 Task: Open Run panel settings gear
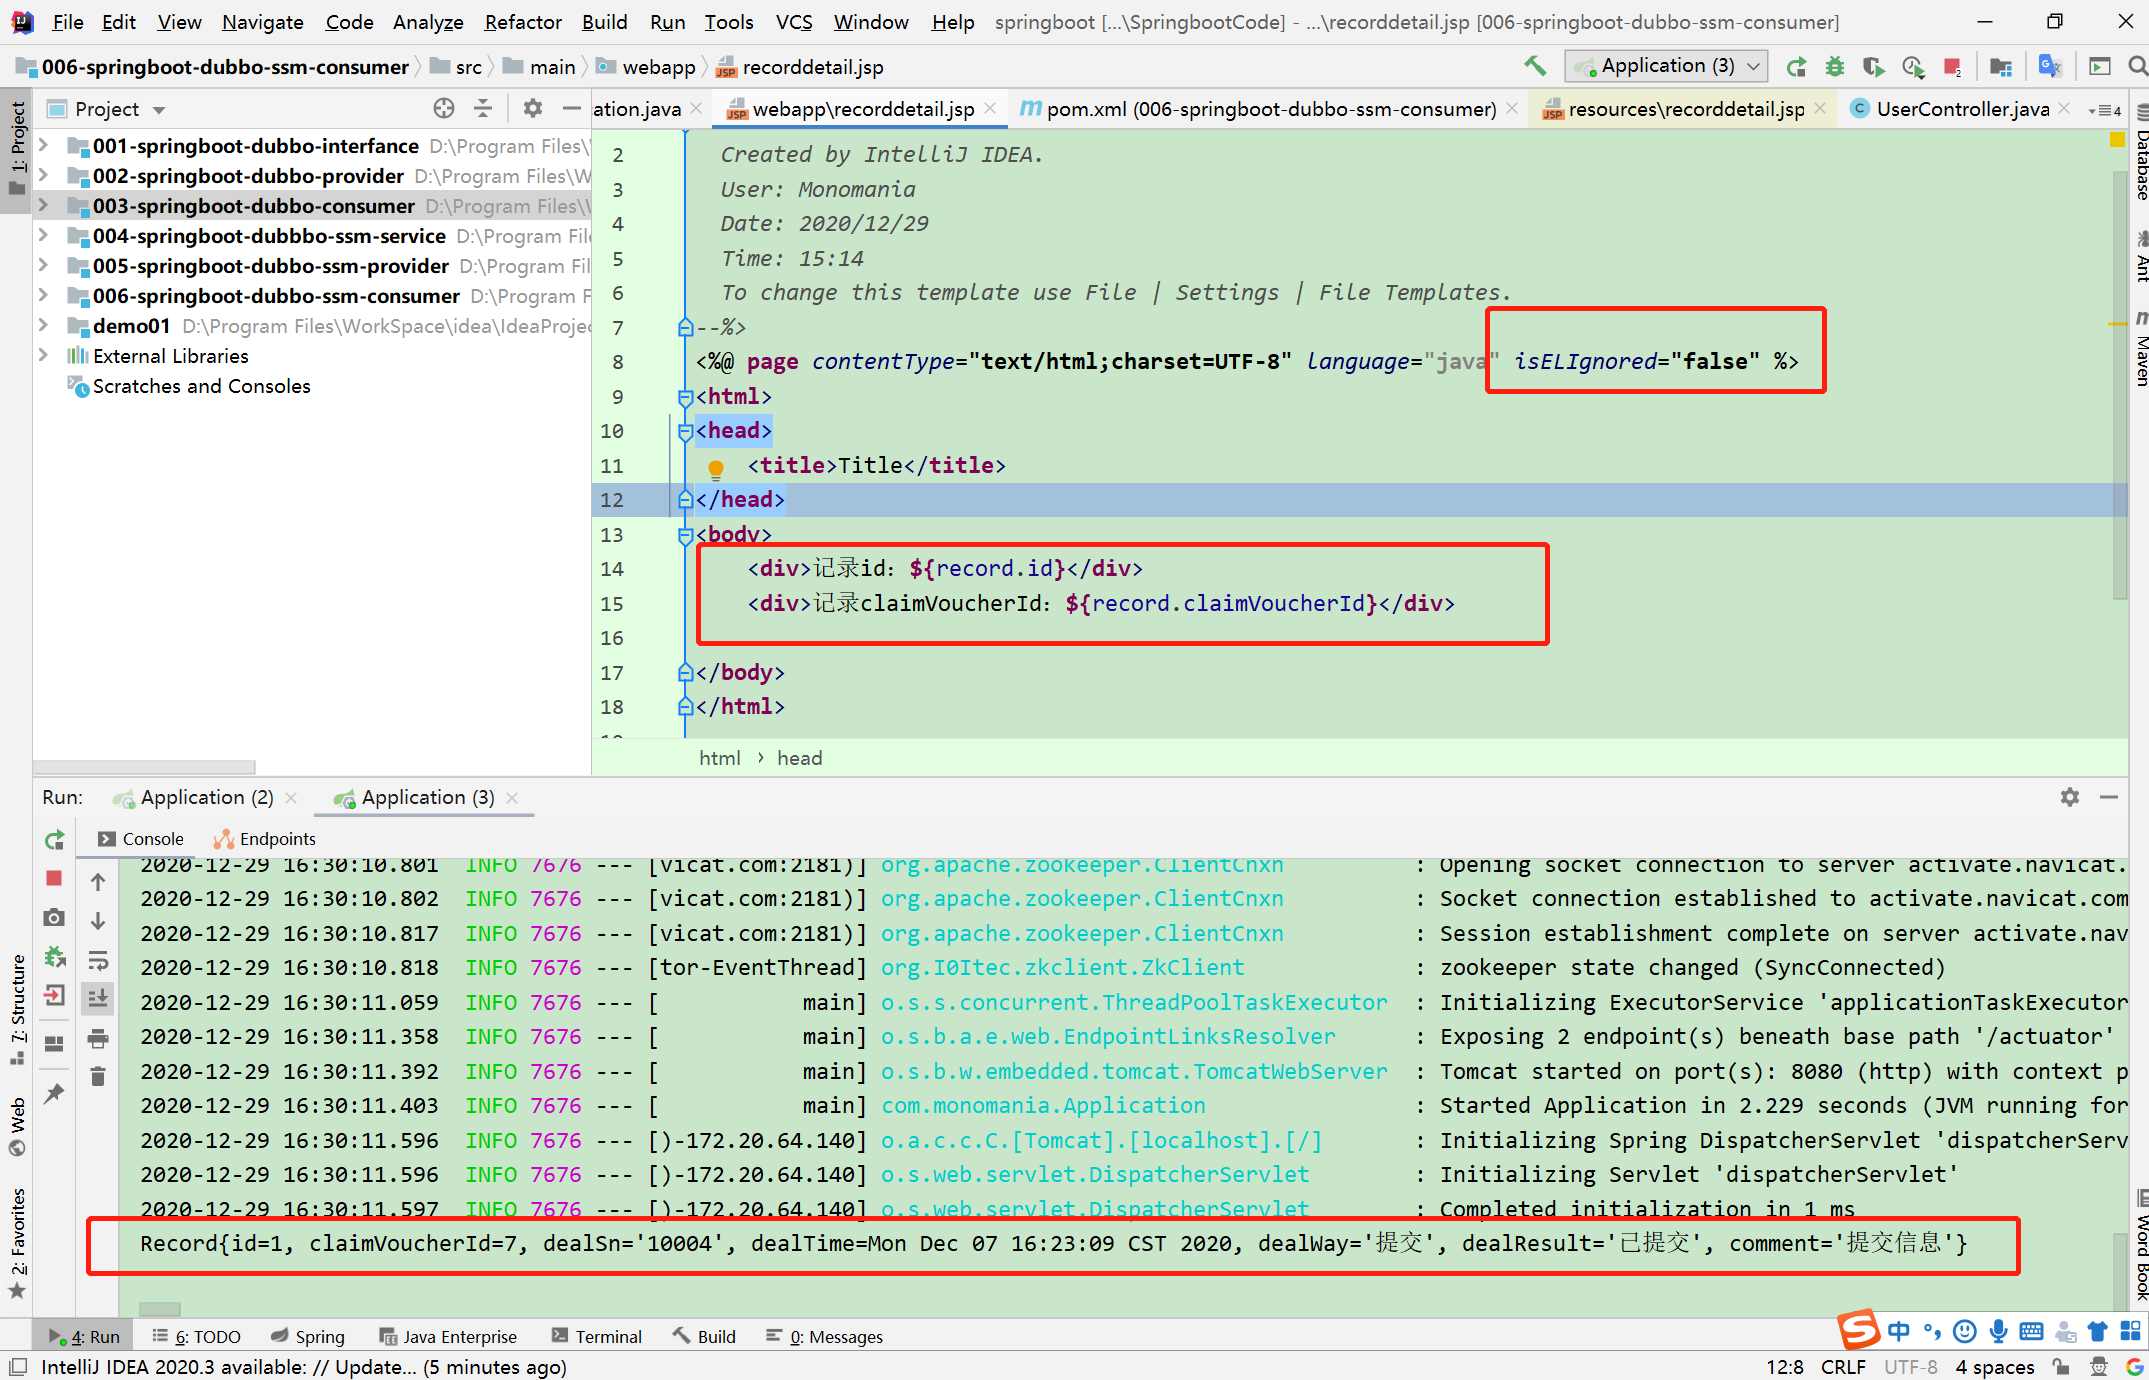click(x=2070, y=797)
